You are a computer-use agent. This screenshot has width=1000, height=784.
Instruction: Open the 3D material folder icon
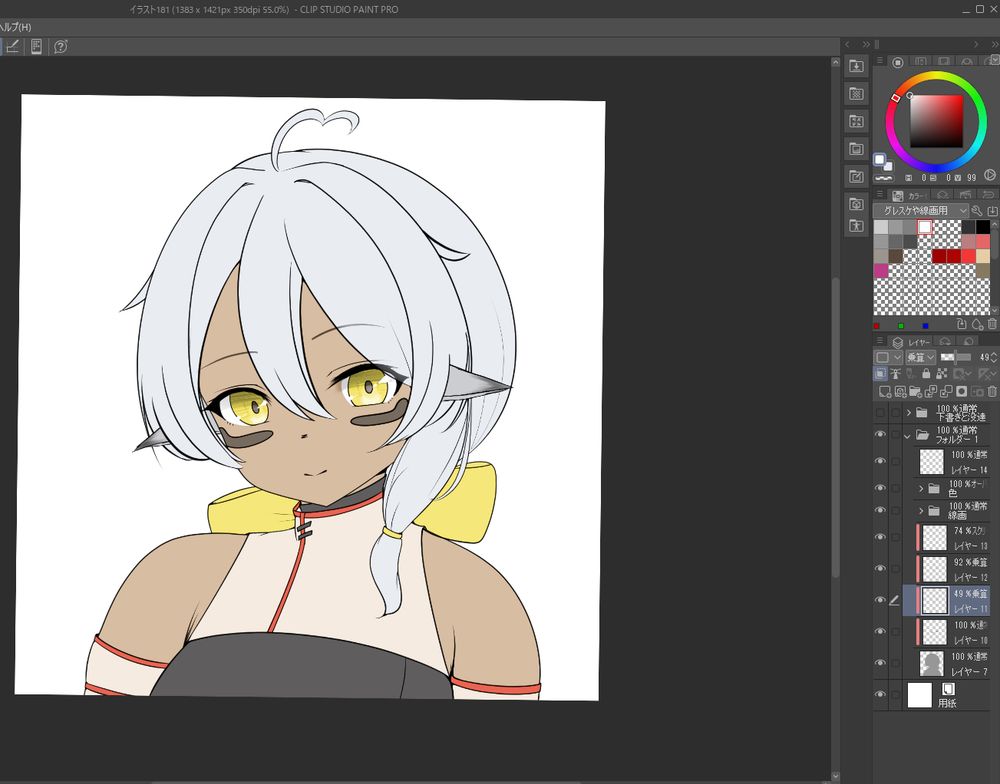tap(856, 203)
